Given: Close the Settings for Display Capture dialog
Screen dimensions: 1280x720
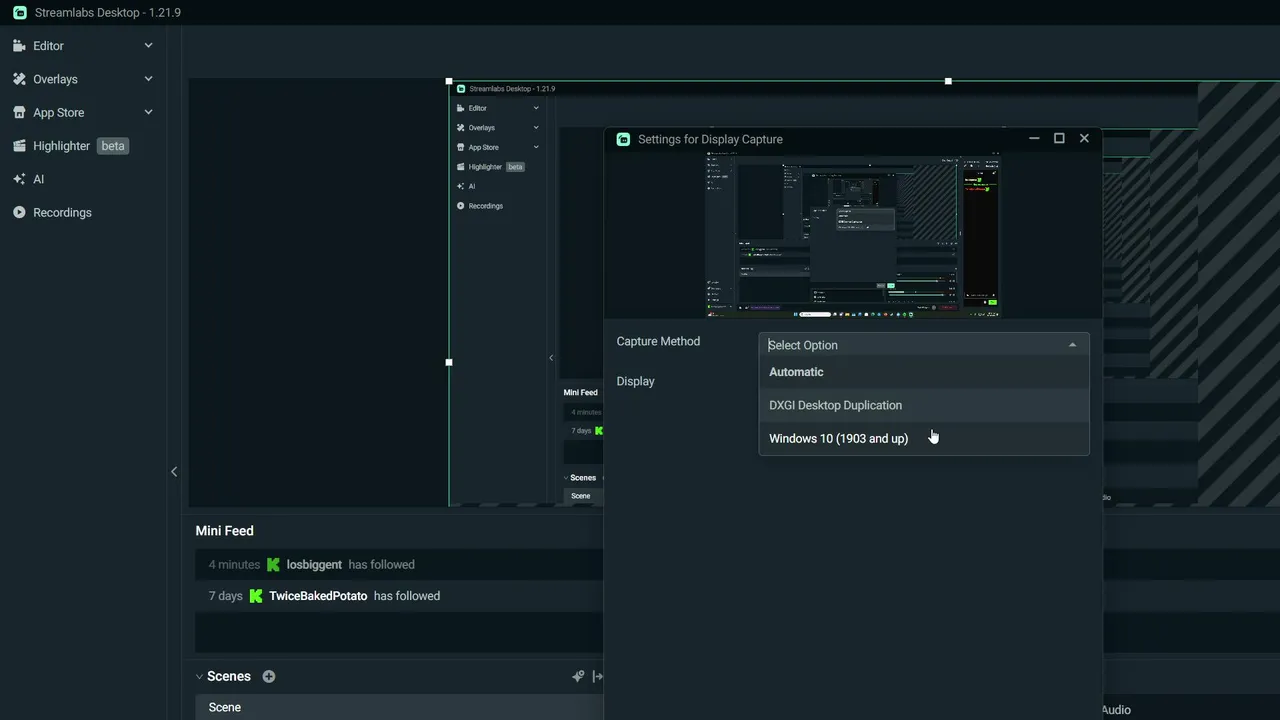Looking at the screenshot, I should [1084, 138].
